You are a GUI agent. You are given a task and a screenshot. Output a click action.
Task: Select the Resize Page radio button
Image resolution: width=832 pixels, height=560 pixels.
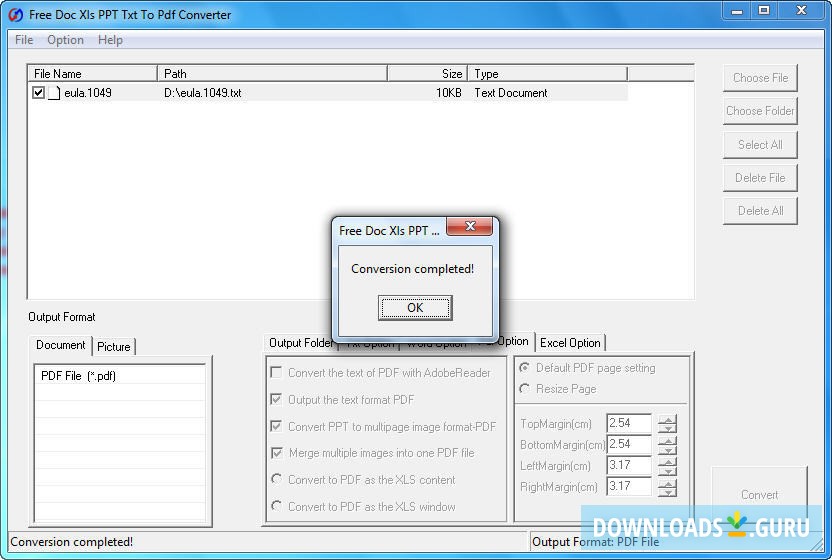pyautogui.click(x=525, y=389)
